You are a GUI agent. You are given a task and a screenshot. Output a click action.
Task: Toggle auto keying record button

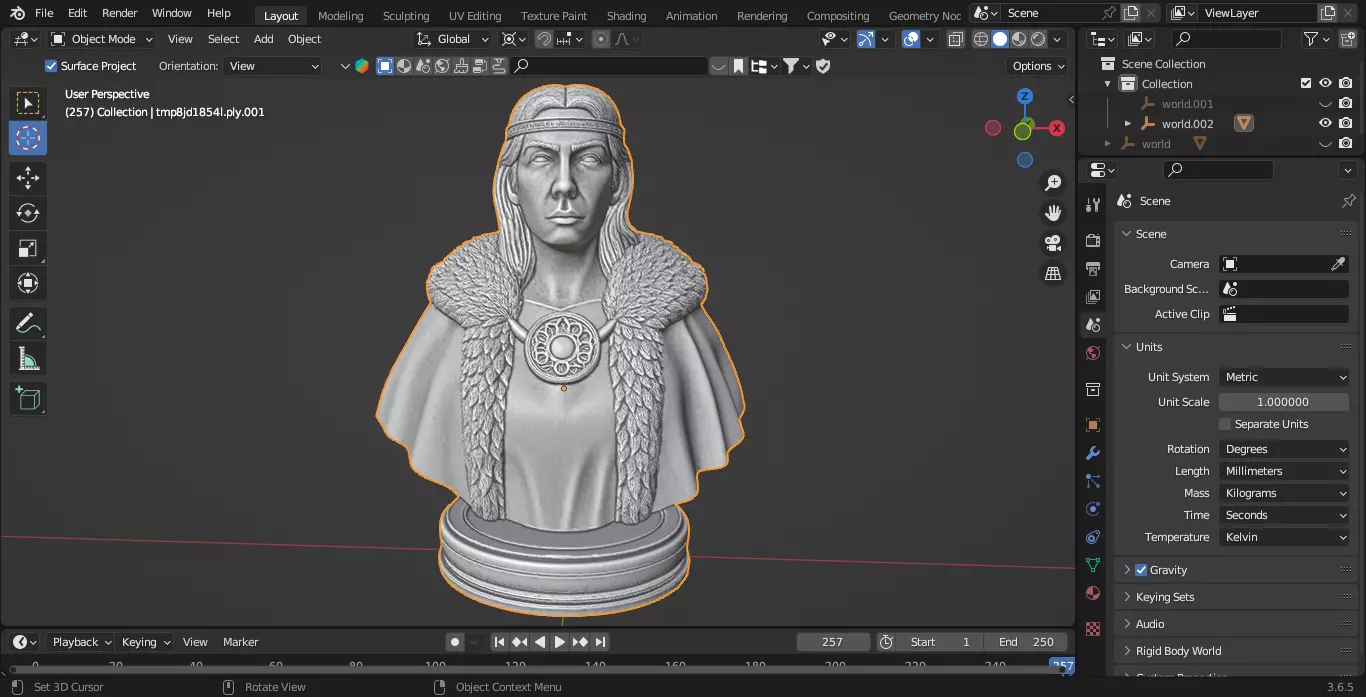[x=455, y=642]
